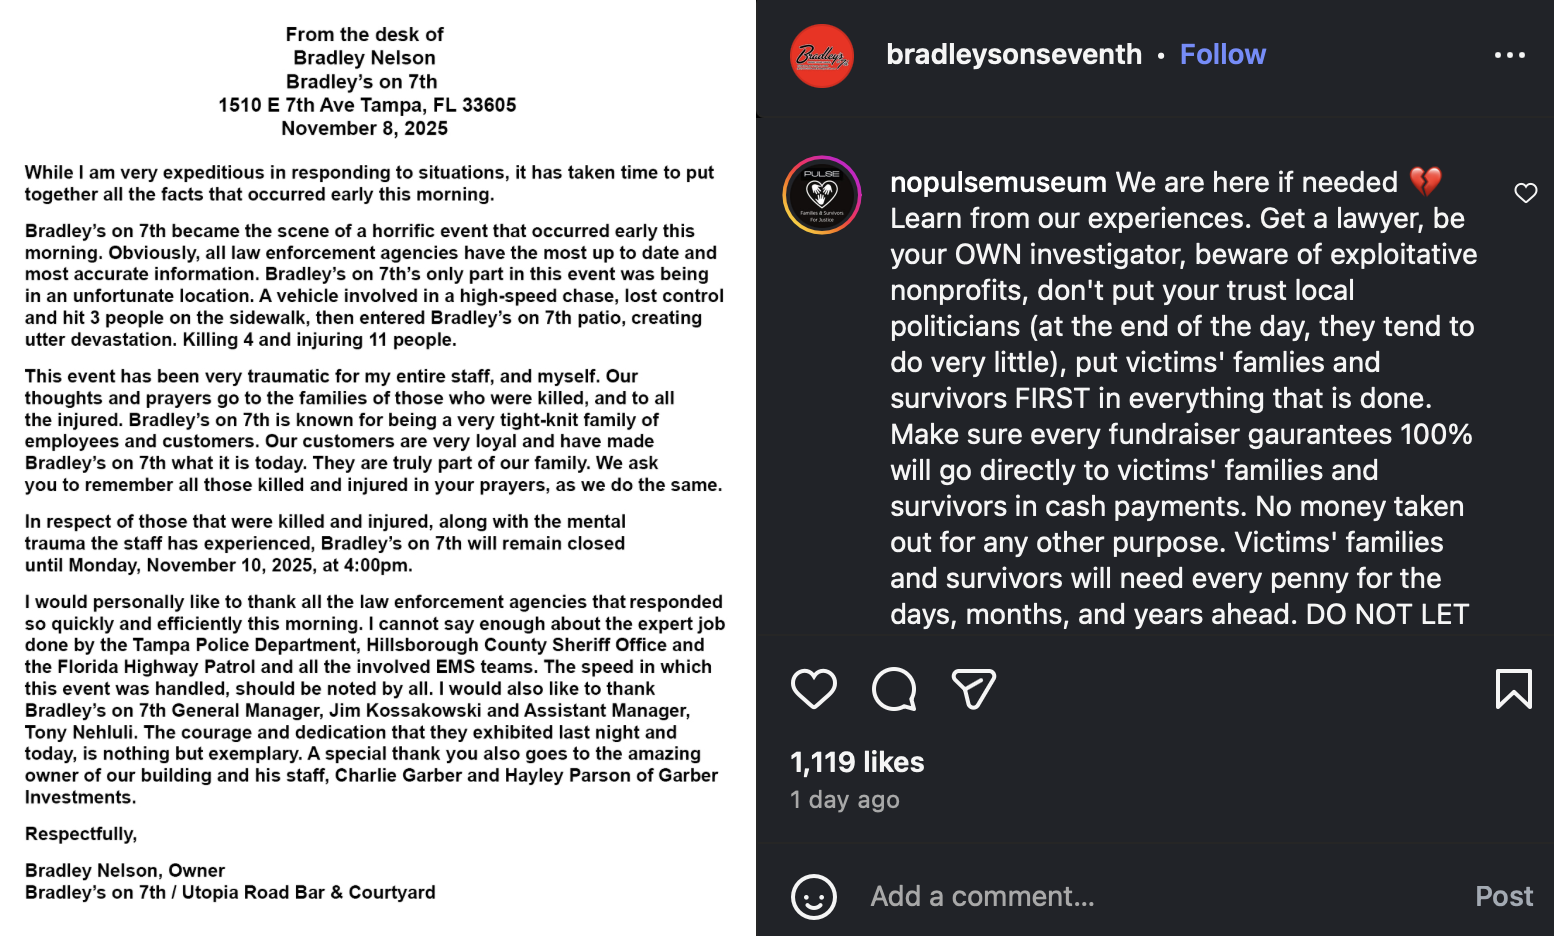Screen dimensions: 1554x936
Task: Visit the nopulsemuseum commenter profile name
Action: click(x=998, y=182)
